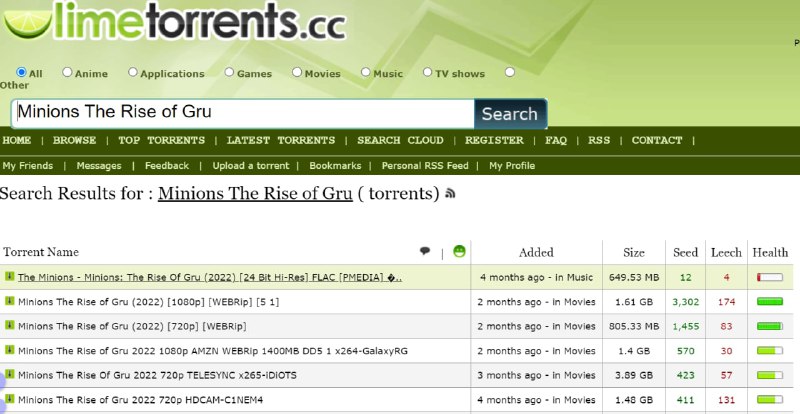Click the 131 leech count
This screenshot has height=414, width=800.
(x=726, y=400)
